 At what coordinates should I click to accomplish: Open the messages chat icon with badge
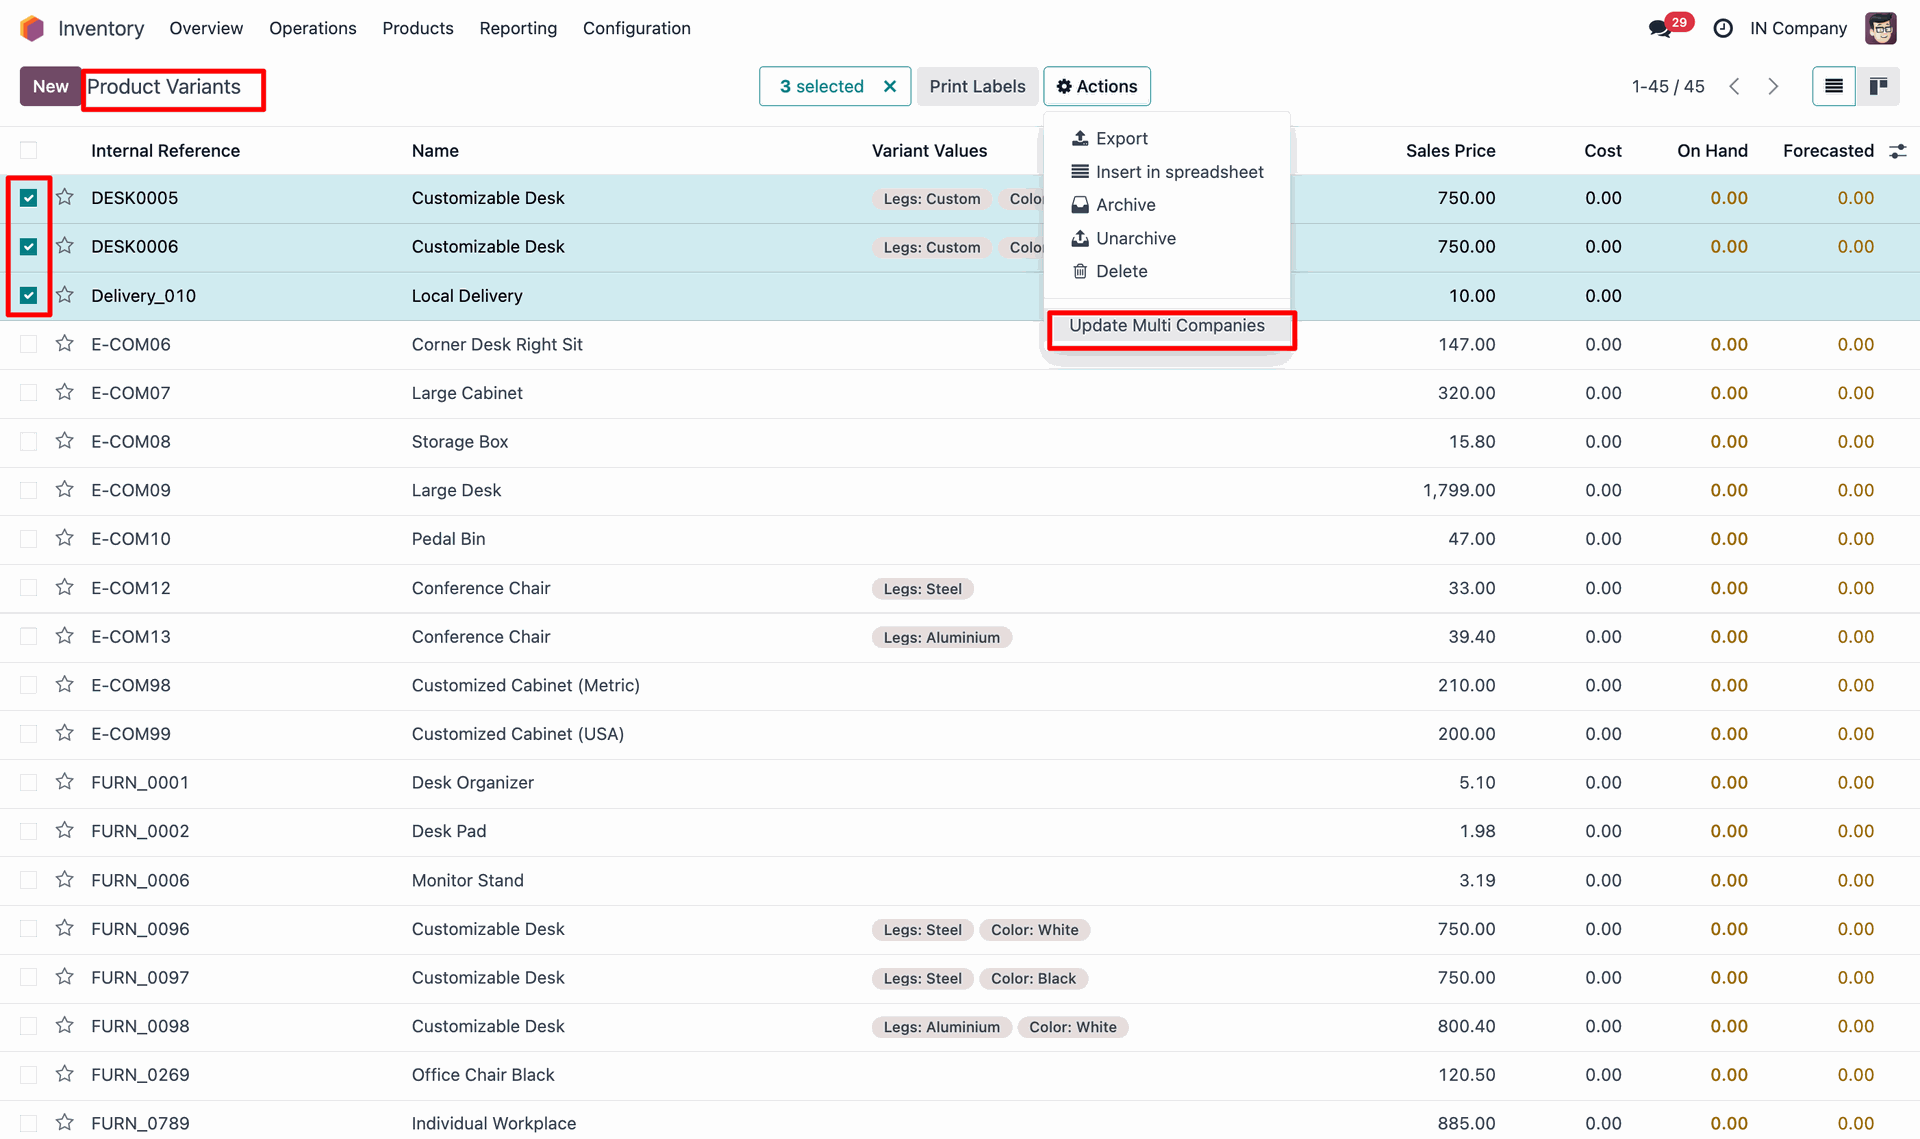[x=1662, y=28]
